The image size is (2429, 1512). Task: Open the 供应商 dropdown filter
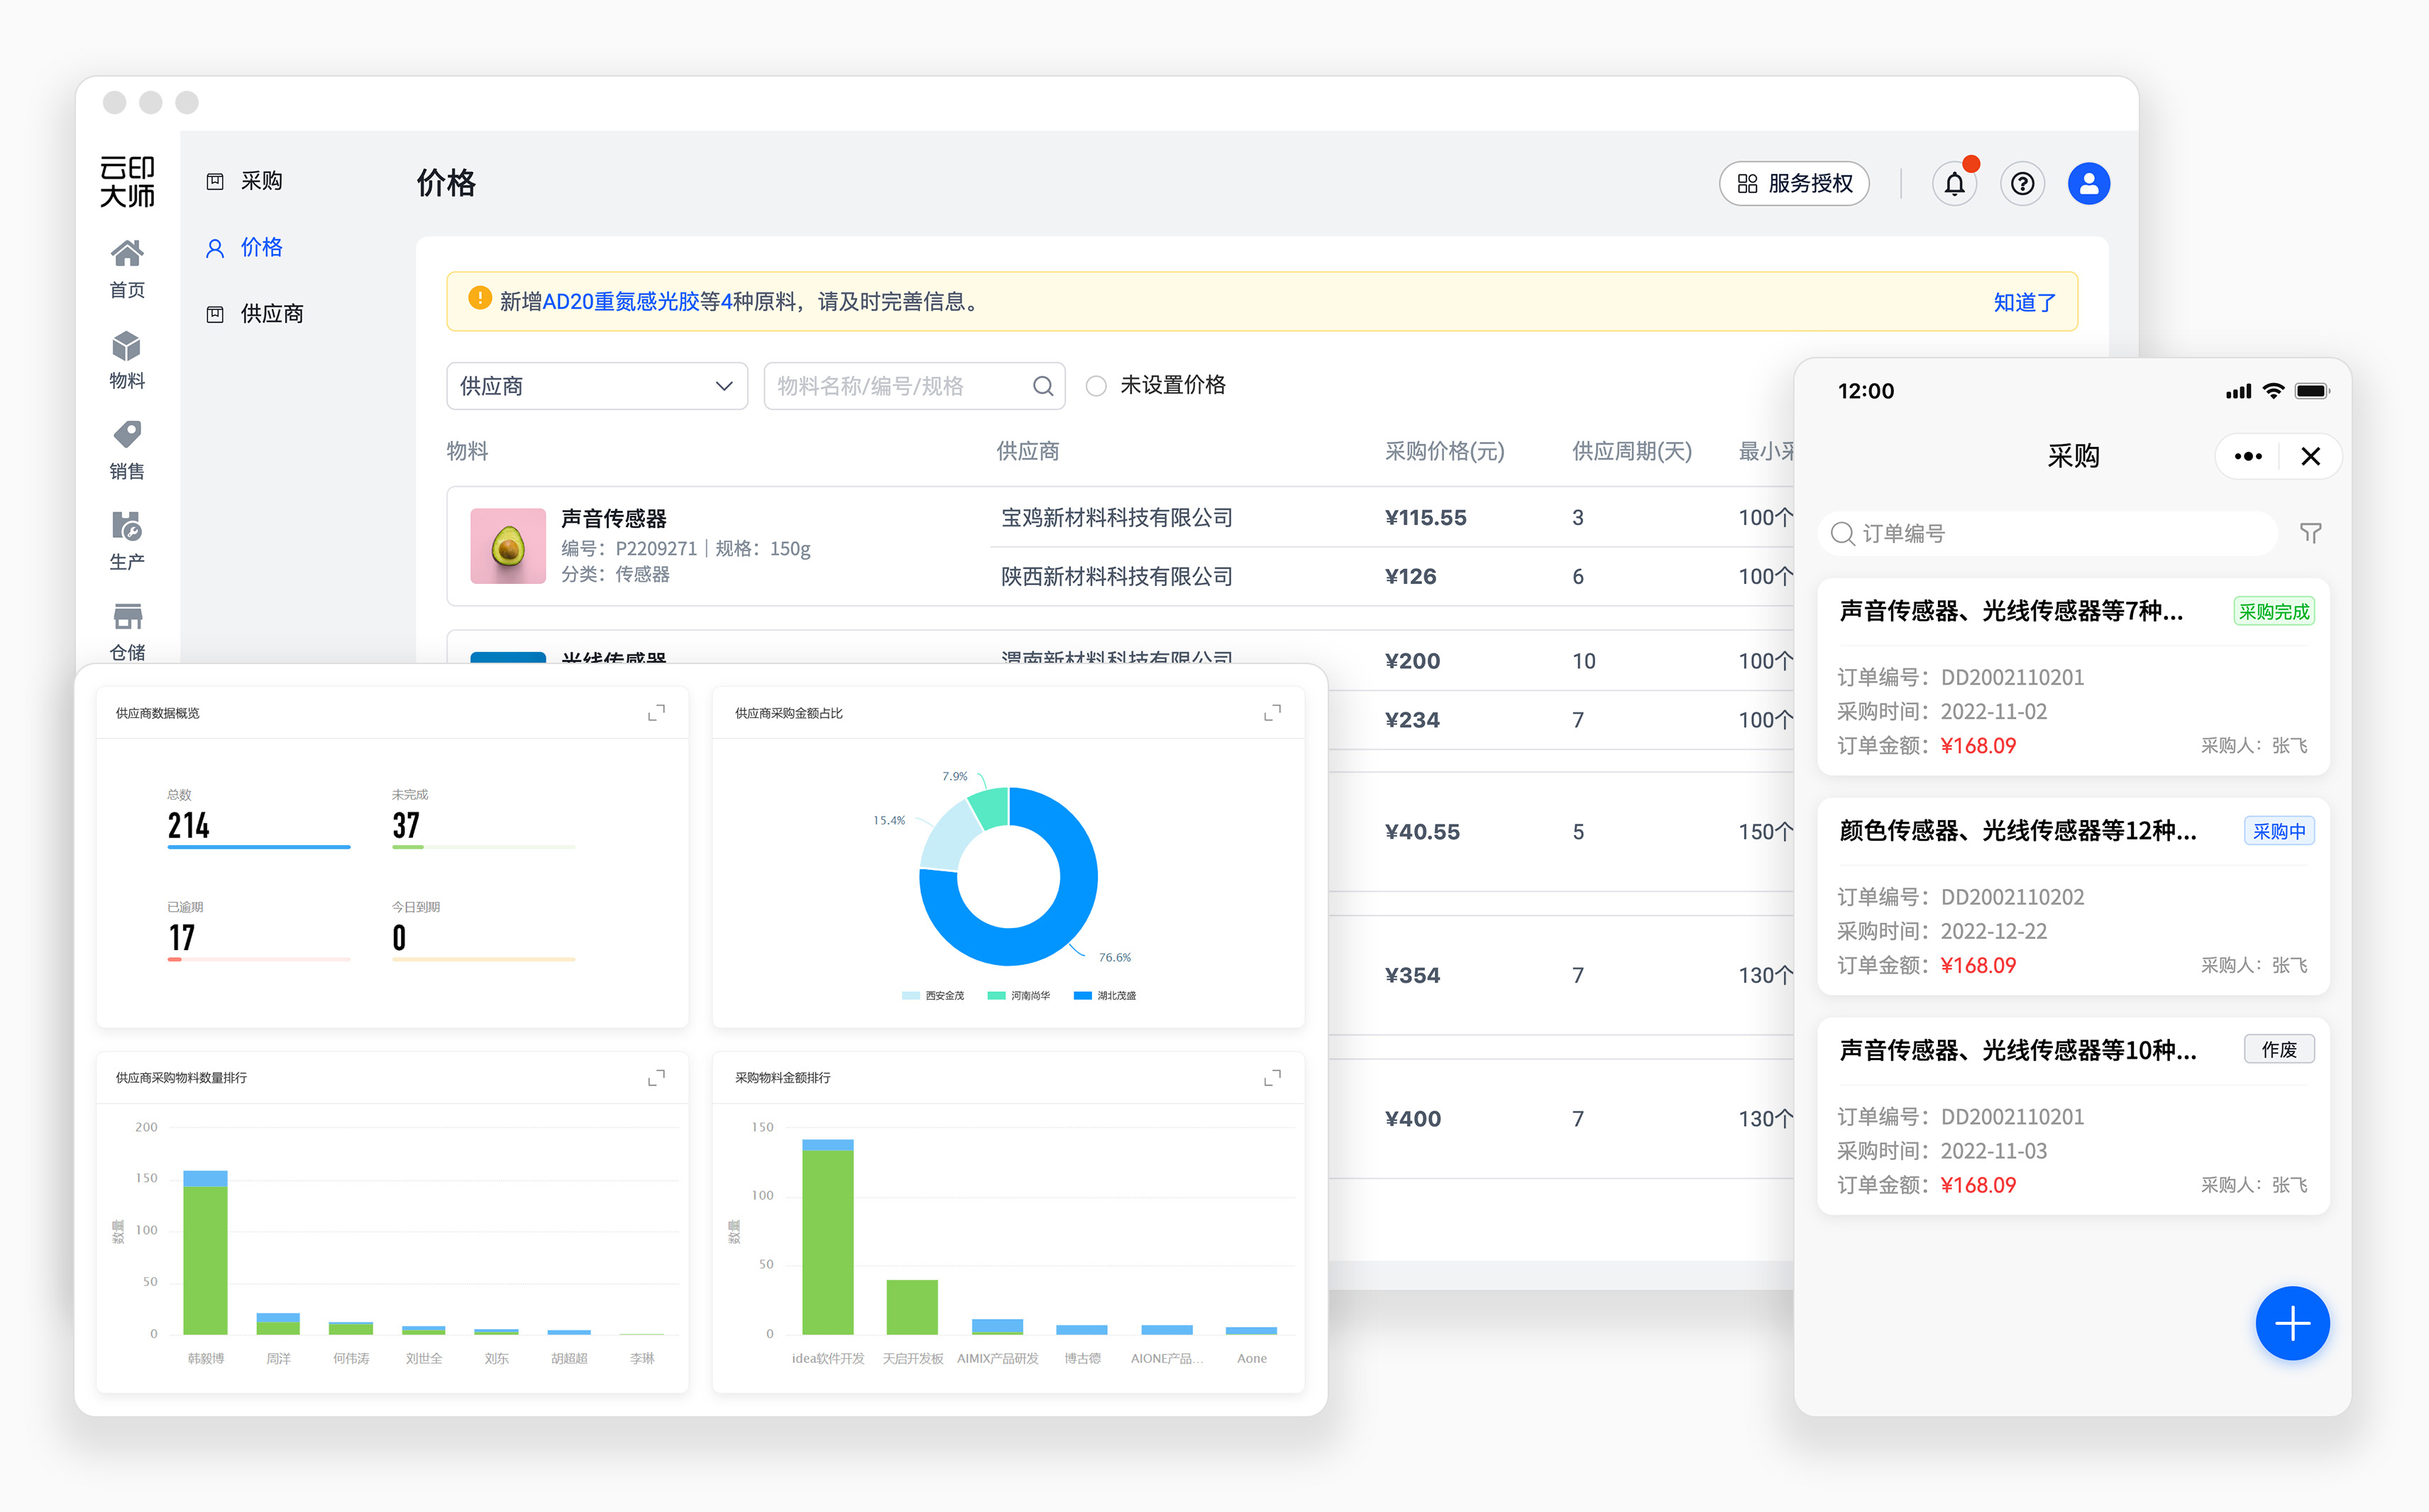(597, 386)
